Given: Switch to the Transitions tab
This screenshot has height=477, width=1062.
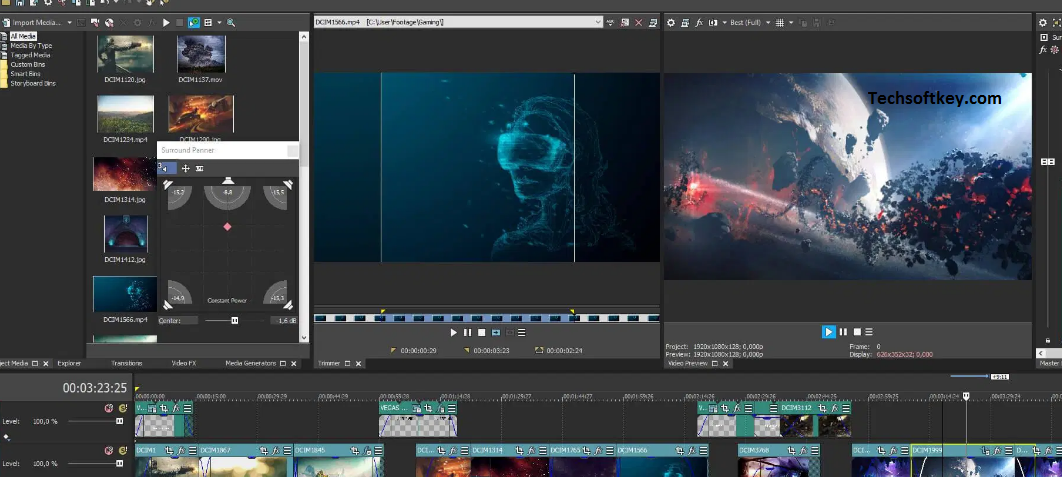Looking at the screenshot, I should (127, 364).
